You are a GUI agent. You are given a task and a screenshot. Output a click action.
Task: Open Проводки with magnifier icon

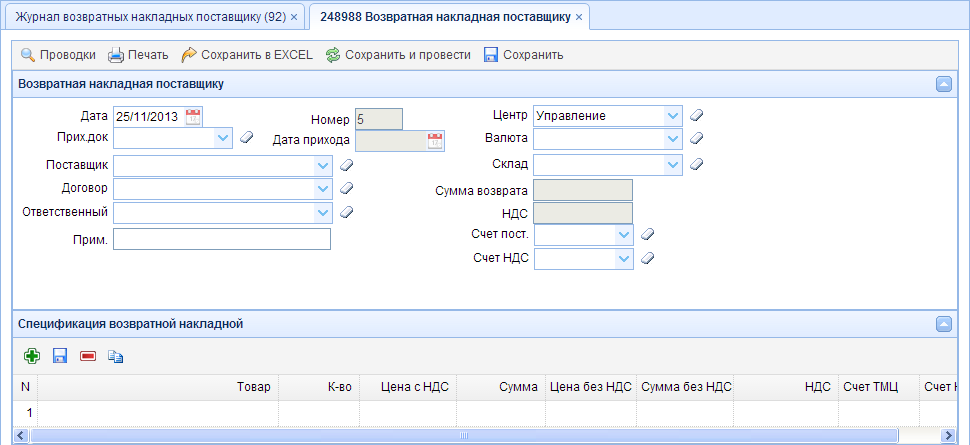[x=58, y=55]
